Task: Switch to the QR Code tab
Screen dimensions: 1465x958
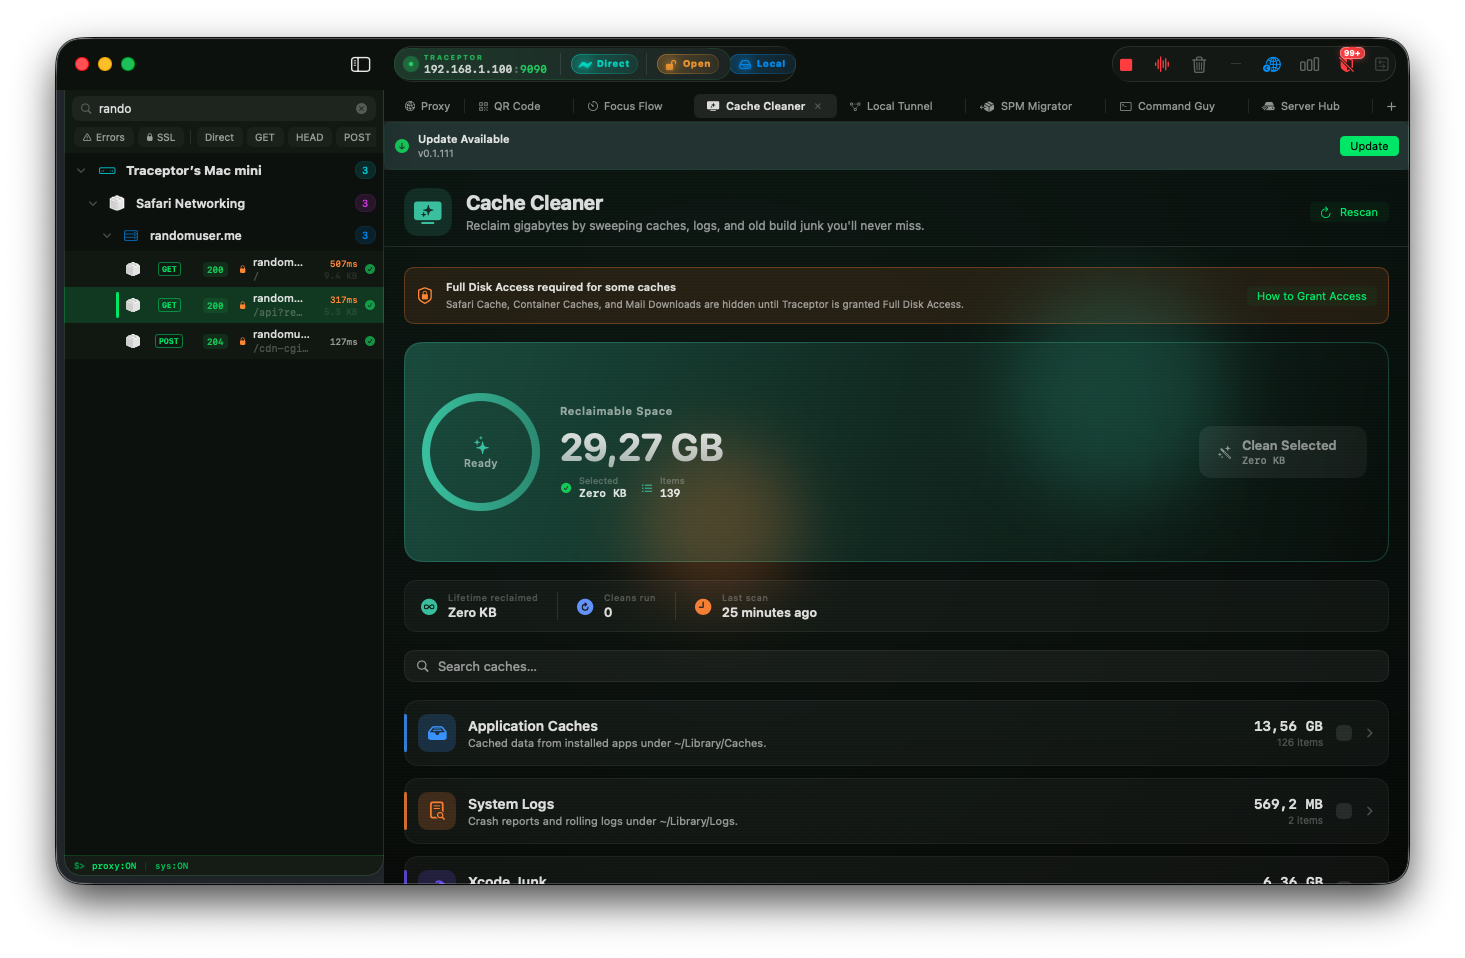Action: tap(510, 106)
